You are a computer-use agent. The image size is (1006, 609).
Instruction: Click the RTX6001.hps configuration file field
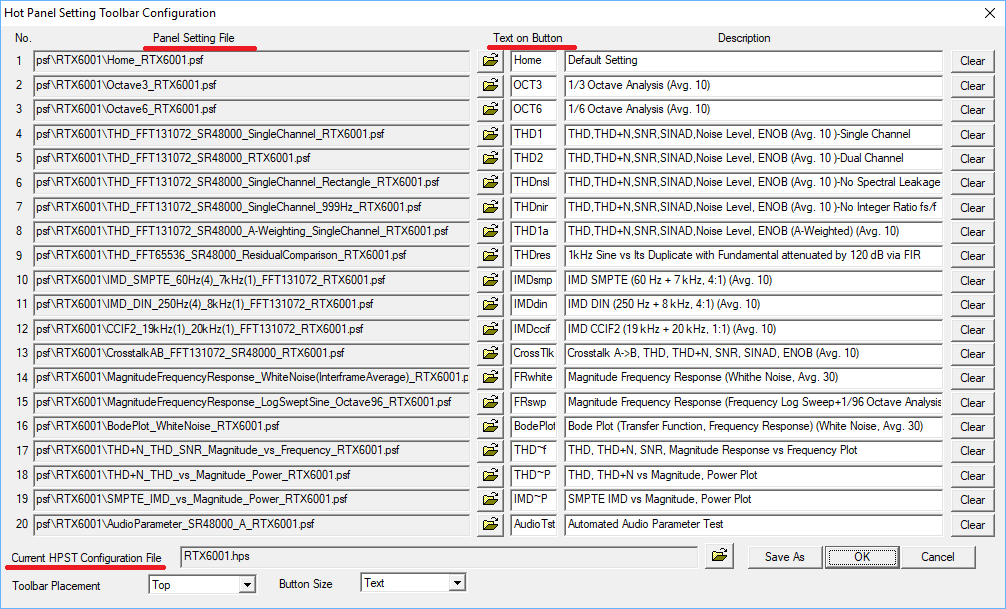pos(439,556)
